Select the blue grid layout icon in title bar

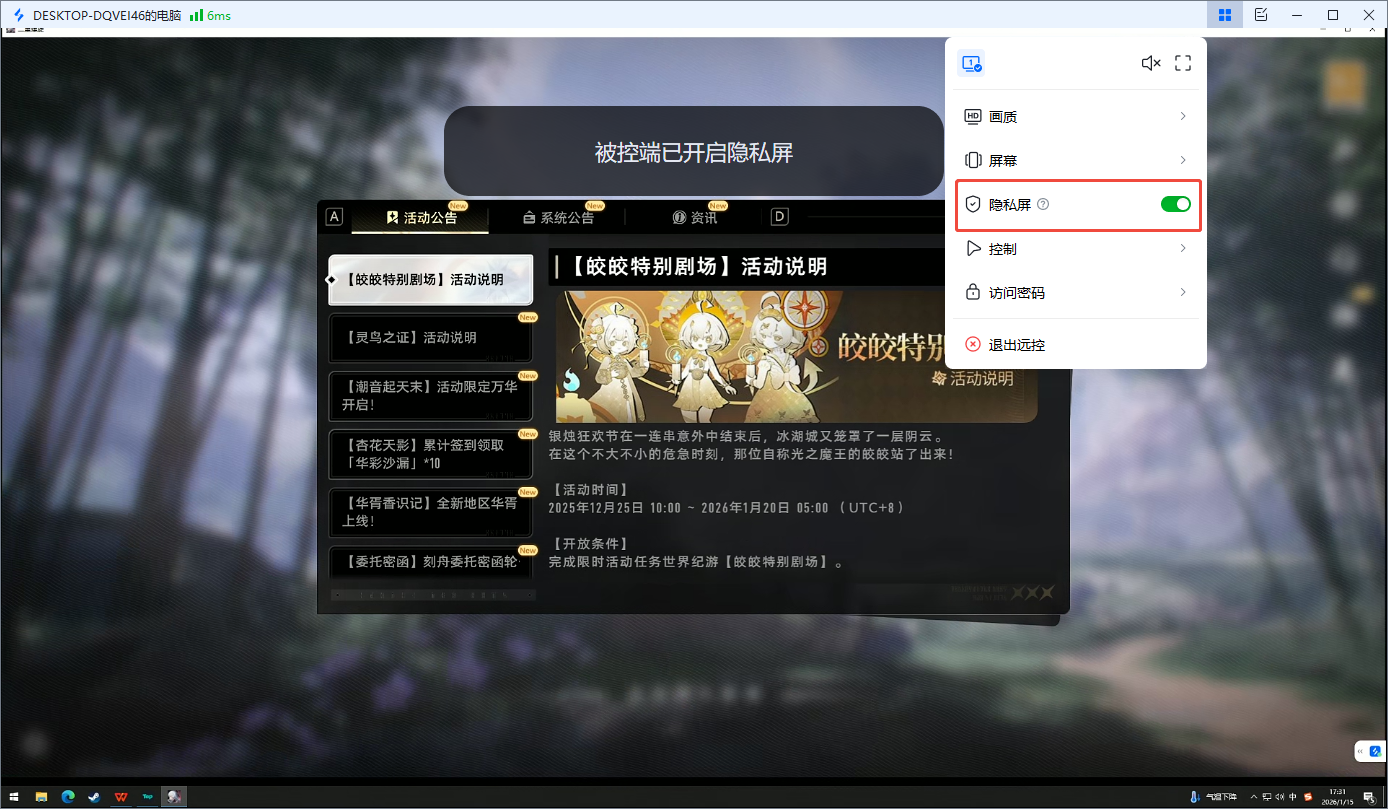[x=1224, y=15]
